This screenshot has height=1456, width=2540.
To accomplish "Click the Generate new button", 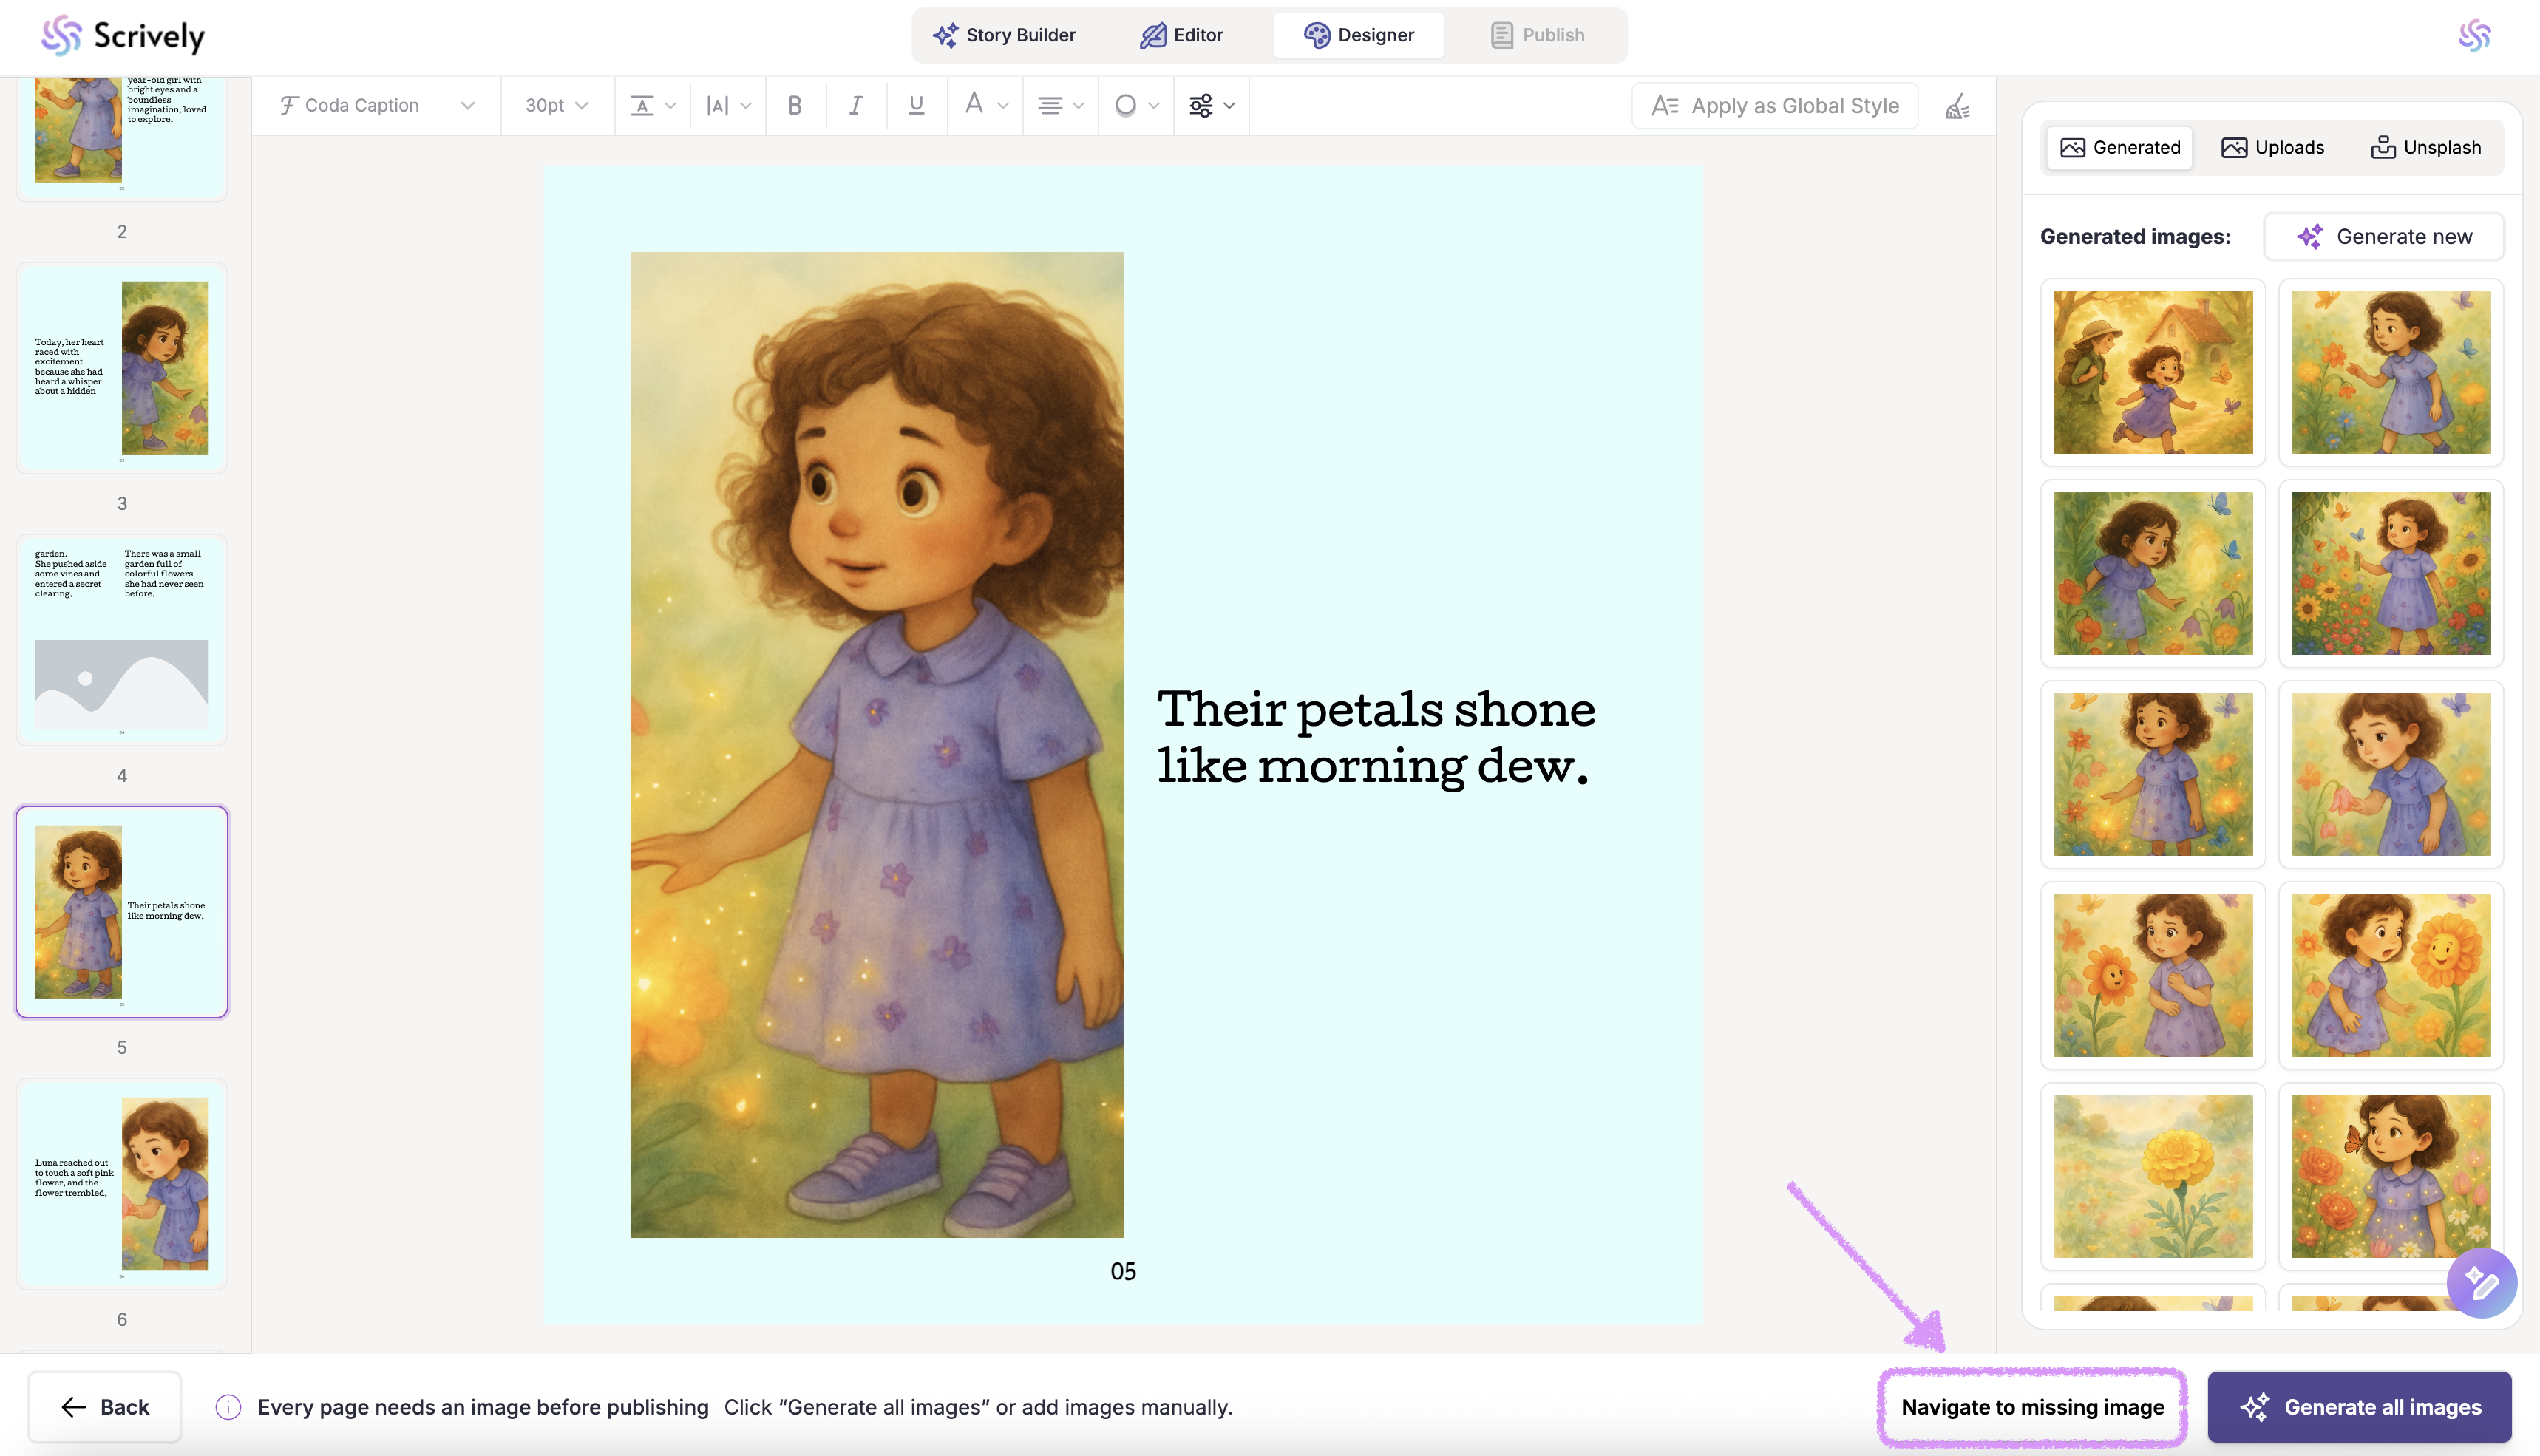I will pyautogui.click(x=2384, y=236).
